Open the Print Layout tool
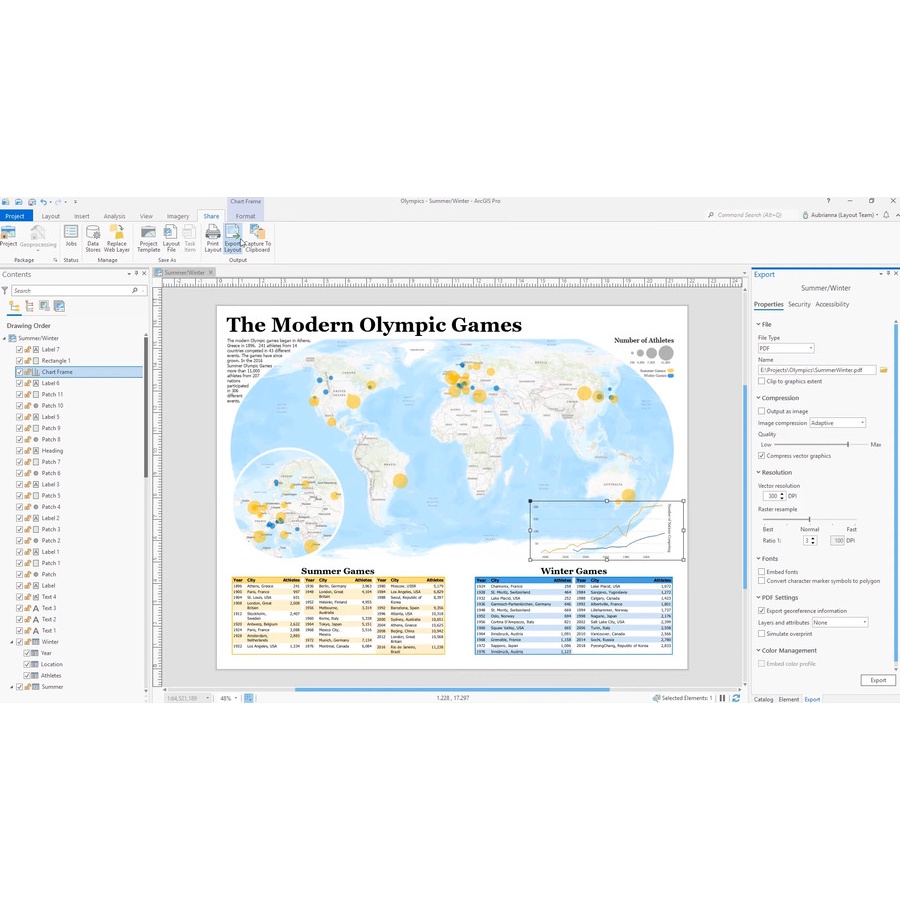Viewport: 900px width, 900px height. [212, 238]
